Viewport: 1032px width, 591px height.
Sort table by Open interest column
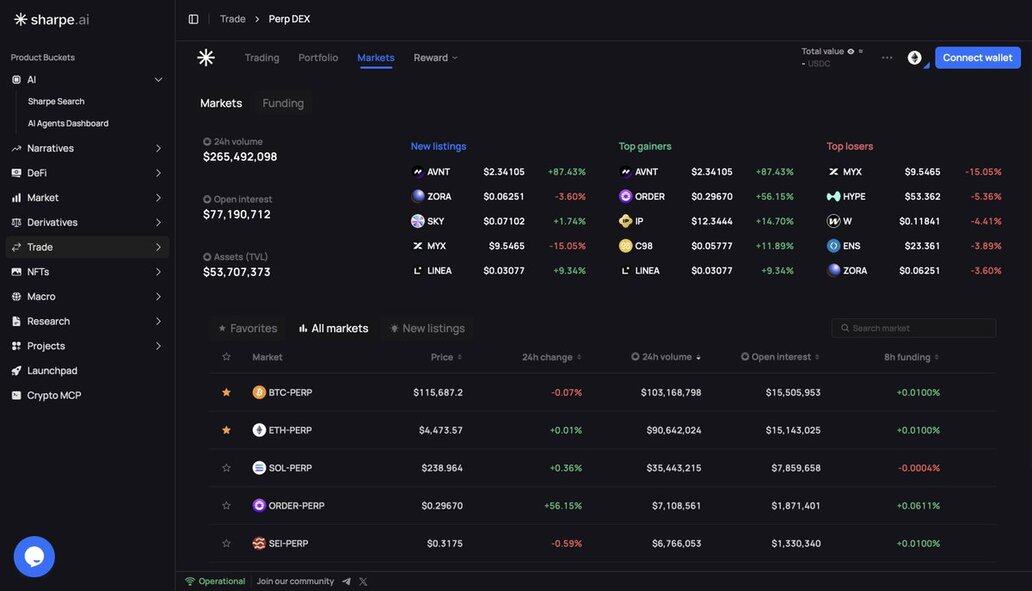click(781, 357)
